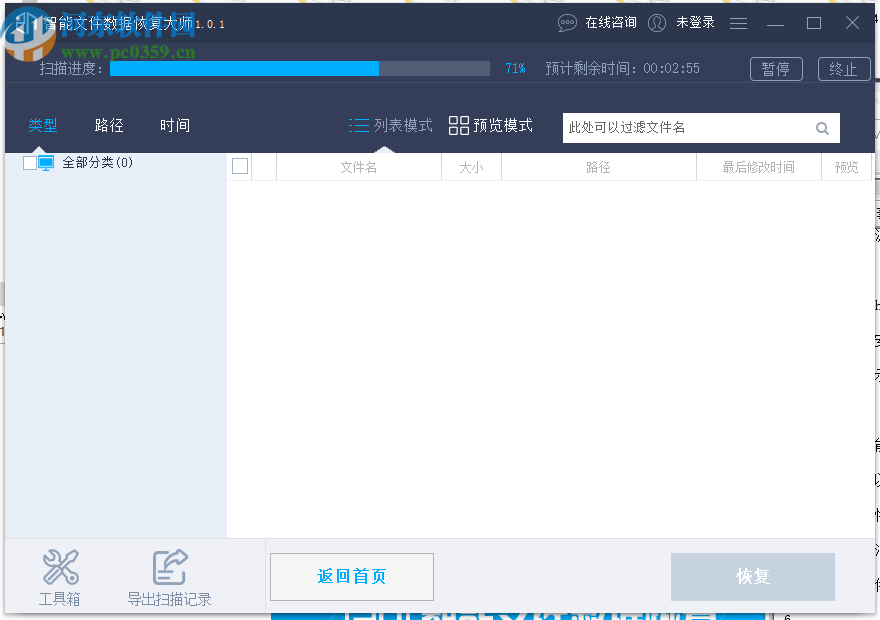880x620 pixels.
Task: Select the 列表模式 list view icon
Action: tap(359, 125)
